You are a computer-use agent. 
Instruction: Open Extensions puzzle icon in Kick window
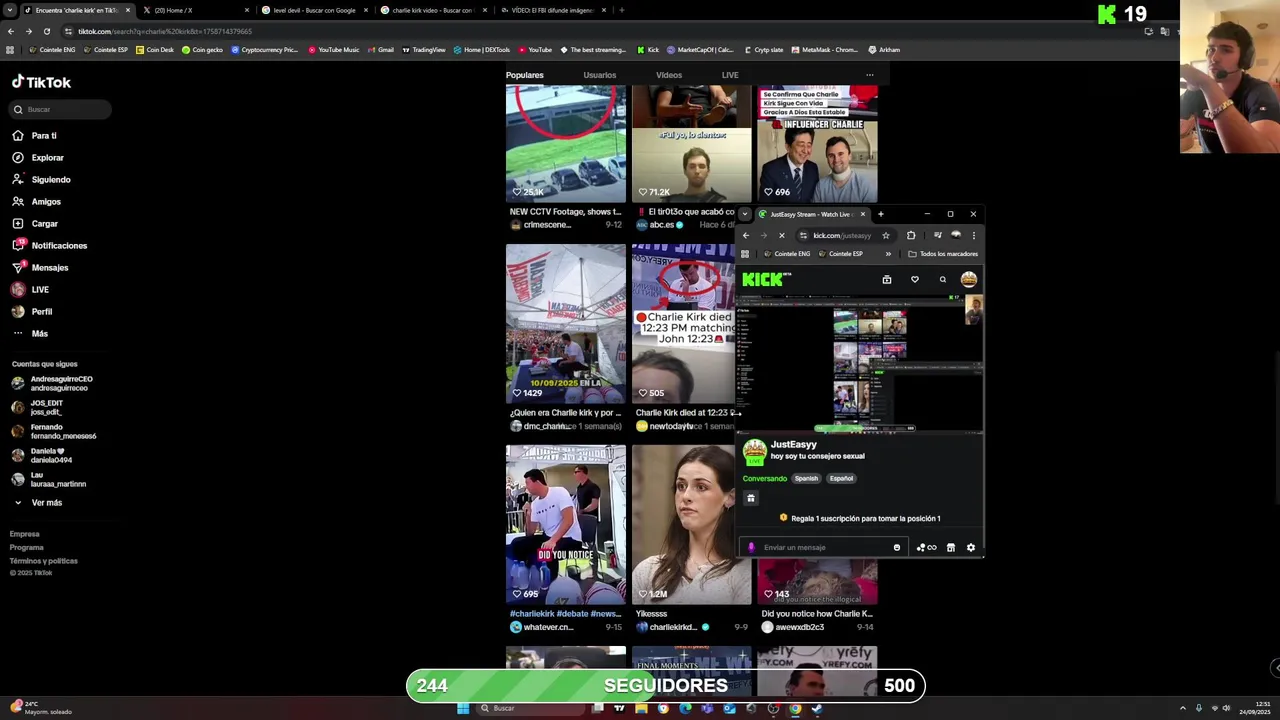[911, 236]
